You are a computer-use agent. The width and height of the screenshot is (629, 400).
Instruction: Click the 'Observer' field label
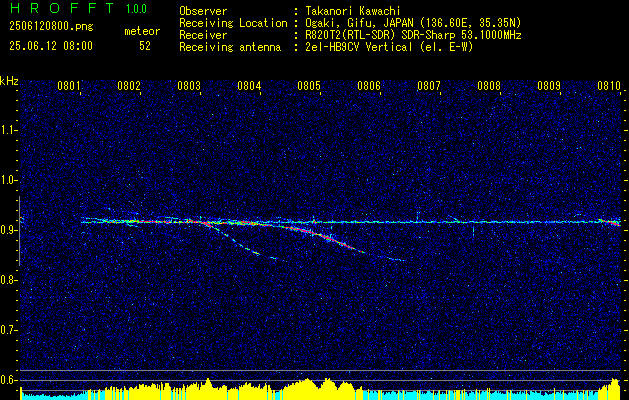(203, 11)
